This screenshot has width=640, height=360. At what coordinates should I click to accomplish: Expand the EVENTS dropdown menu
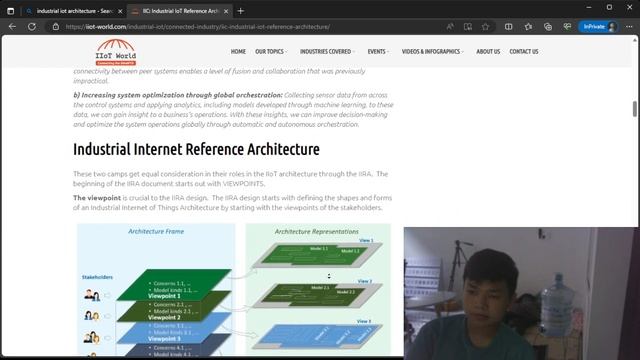(x=378, y=51)
